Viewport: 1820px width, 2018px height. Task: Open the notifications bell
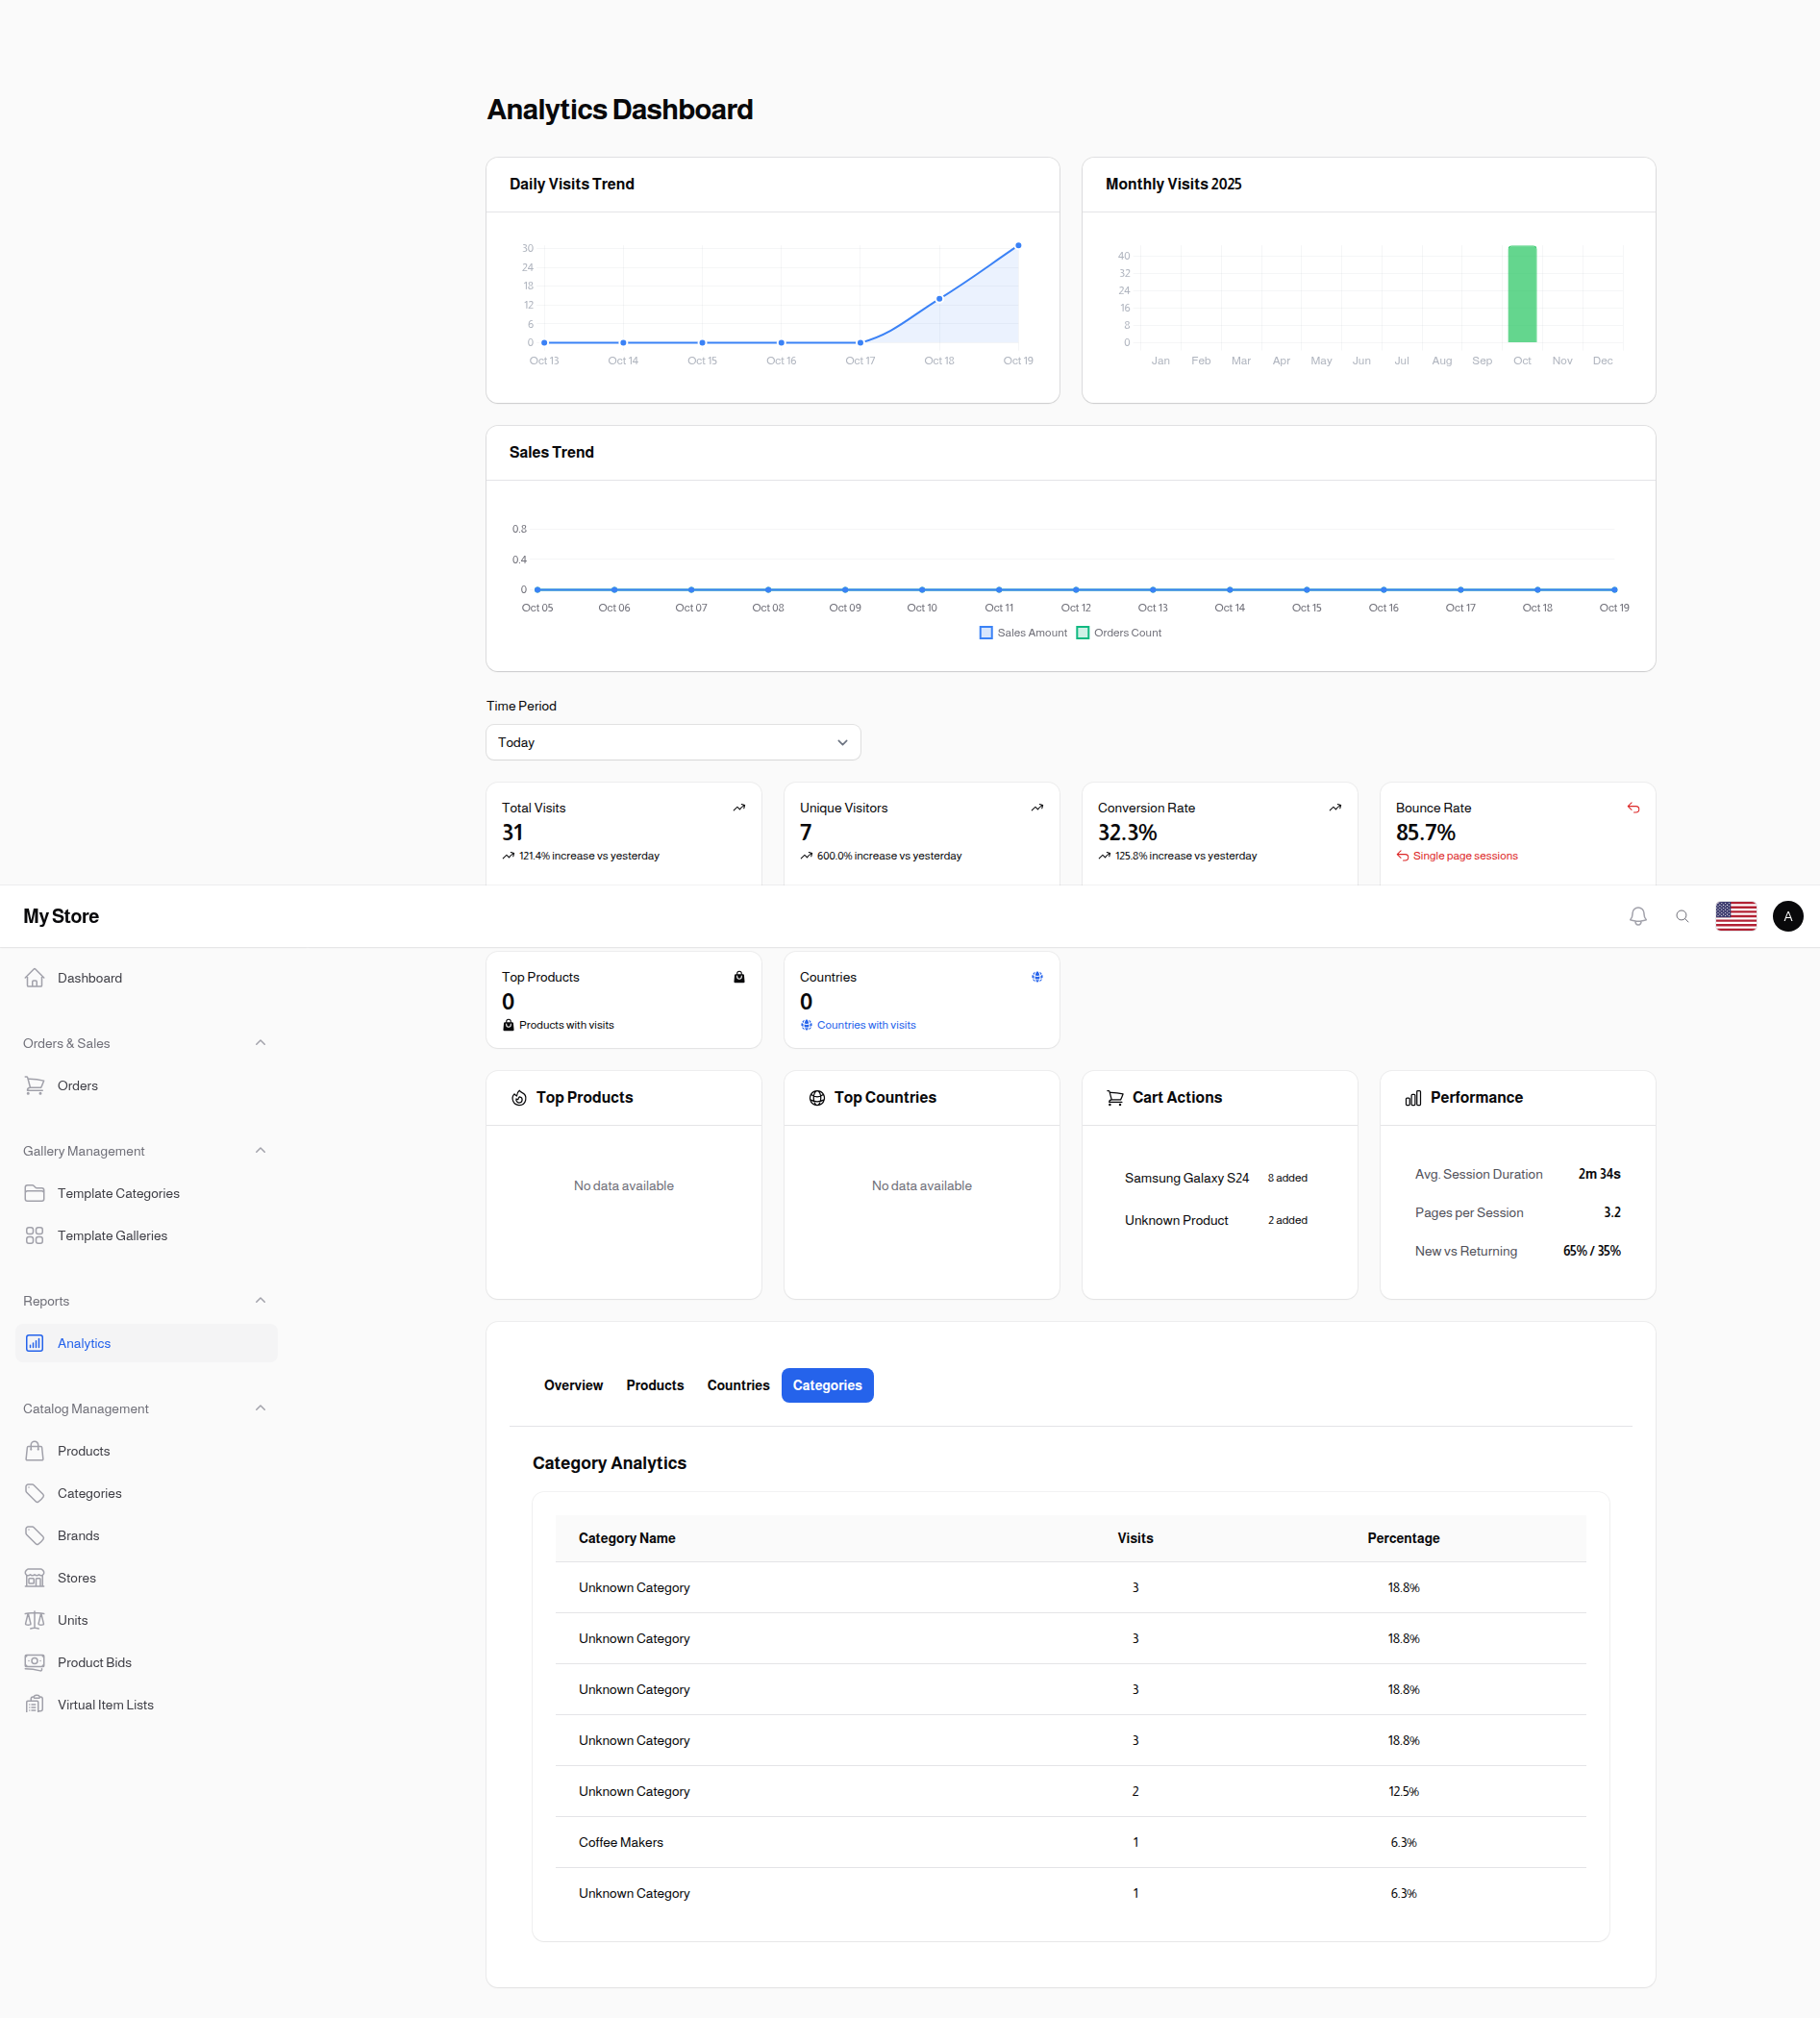[1637, 915]
